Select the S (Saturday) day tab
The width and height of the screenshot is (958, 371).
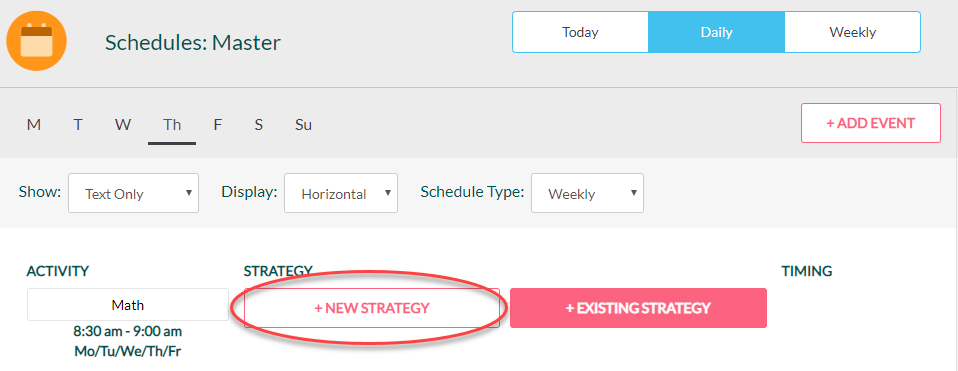pyautogui.click(x=258, y=125)
